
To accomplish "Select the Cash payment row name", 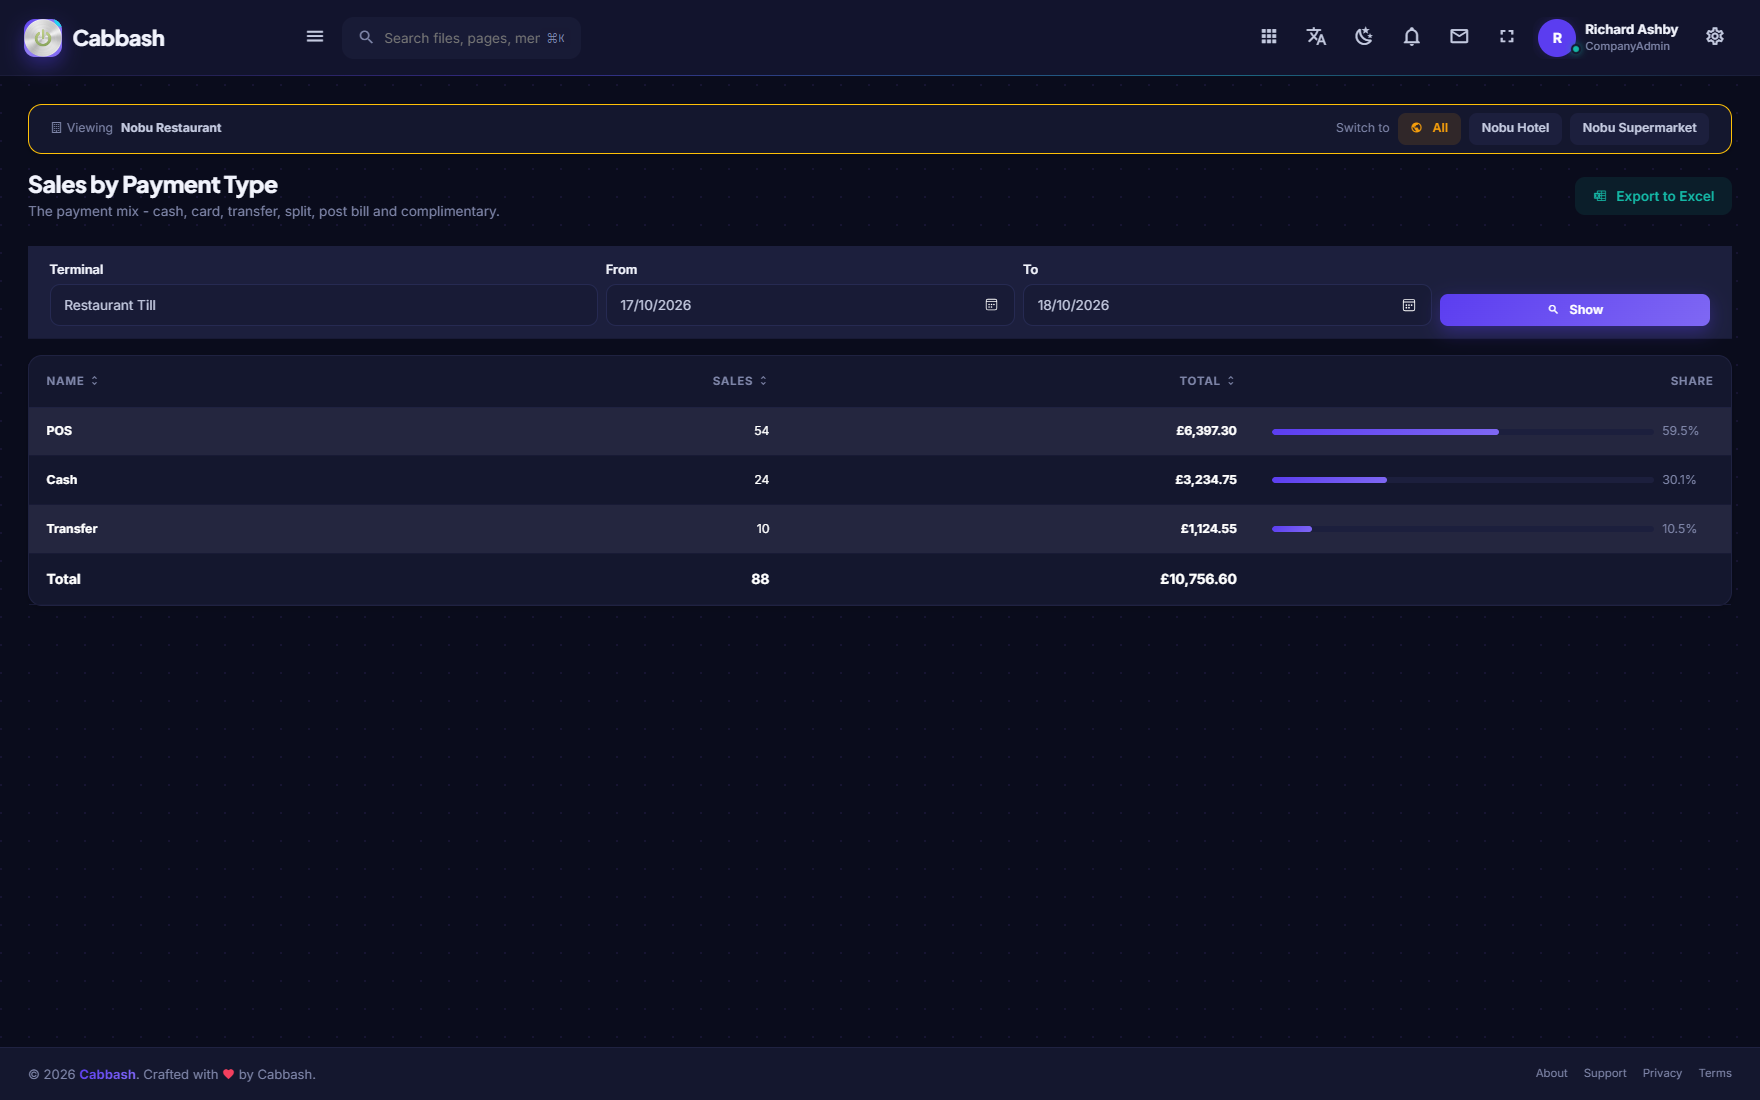I will [x=62, y=480].
